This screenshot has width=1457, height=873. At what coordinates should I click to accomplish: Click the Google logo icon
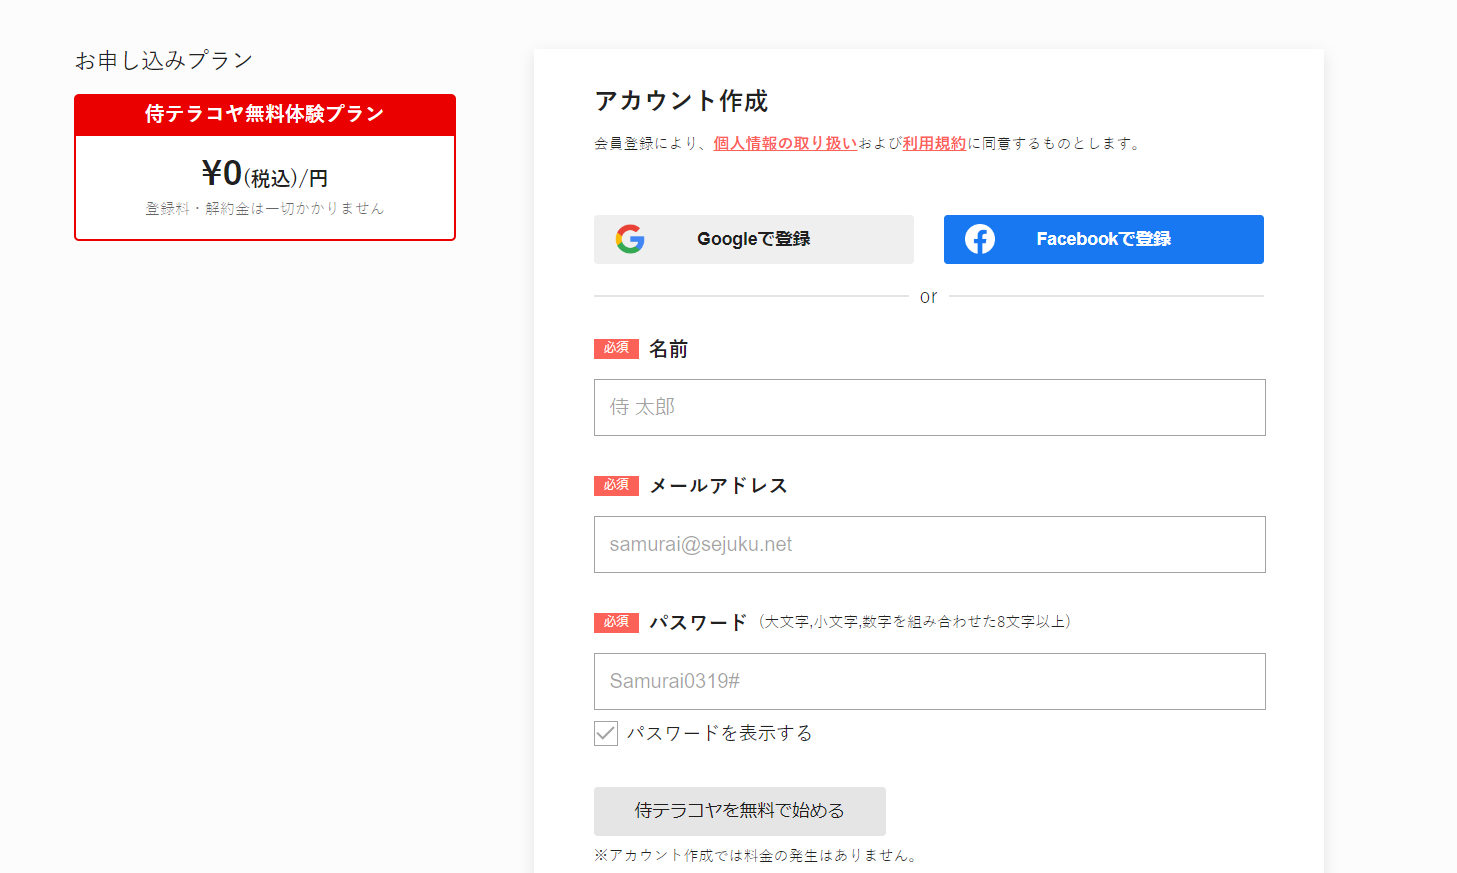630,239
